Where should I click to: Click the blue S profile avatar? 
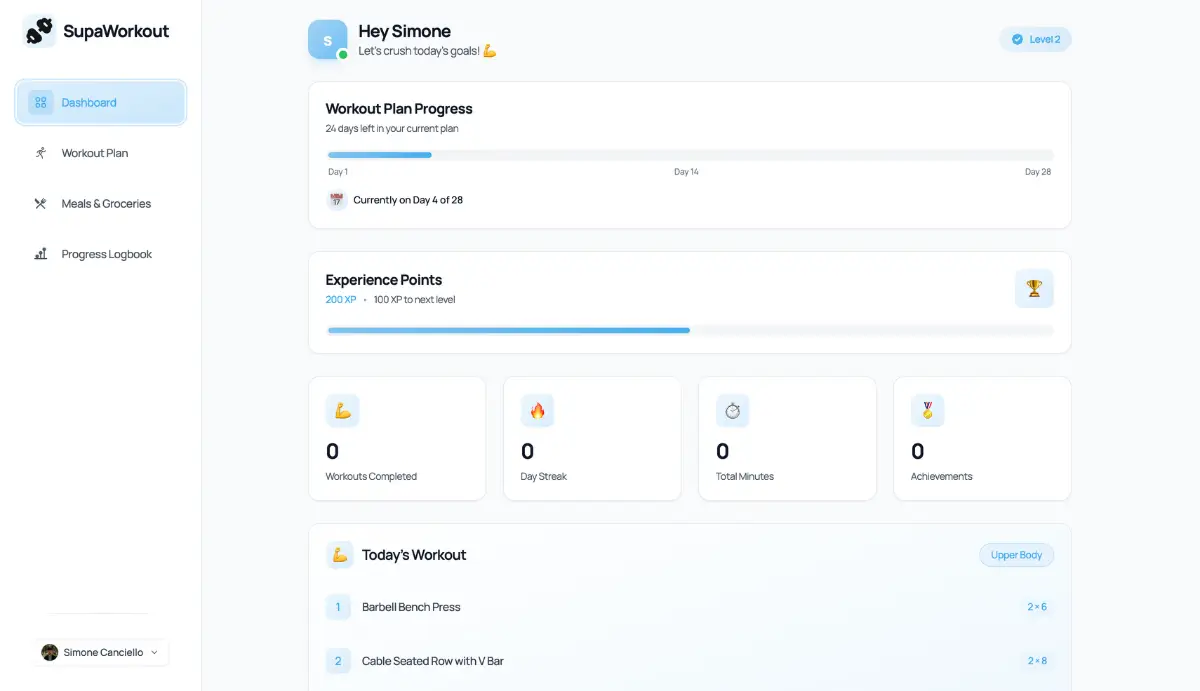tap(327, 40)
